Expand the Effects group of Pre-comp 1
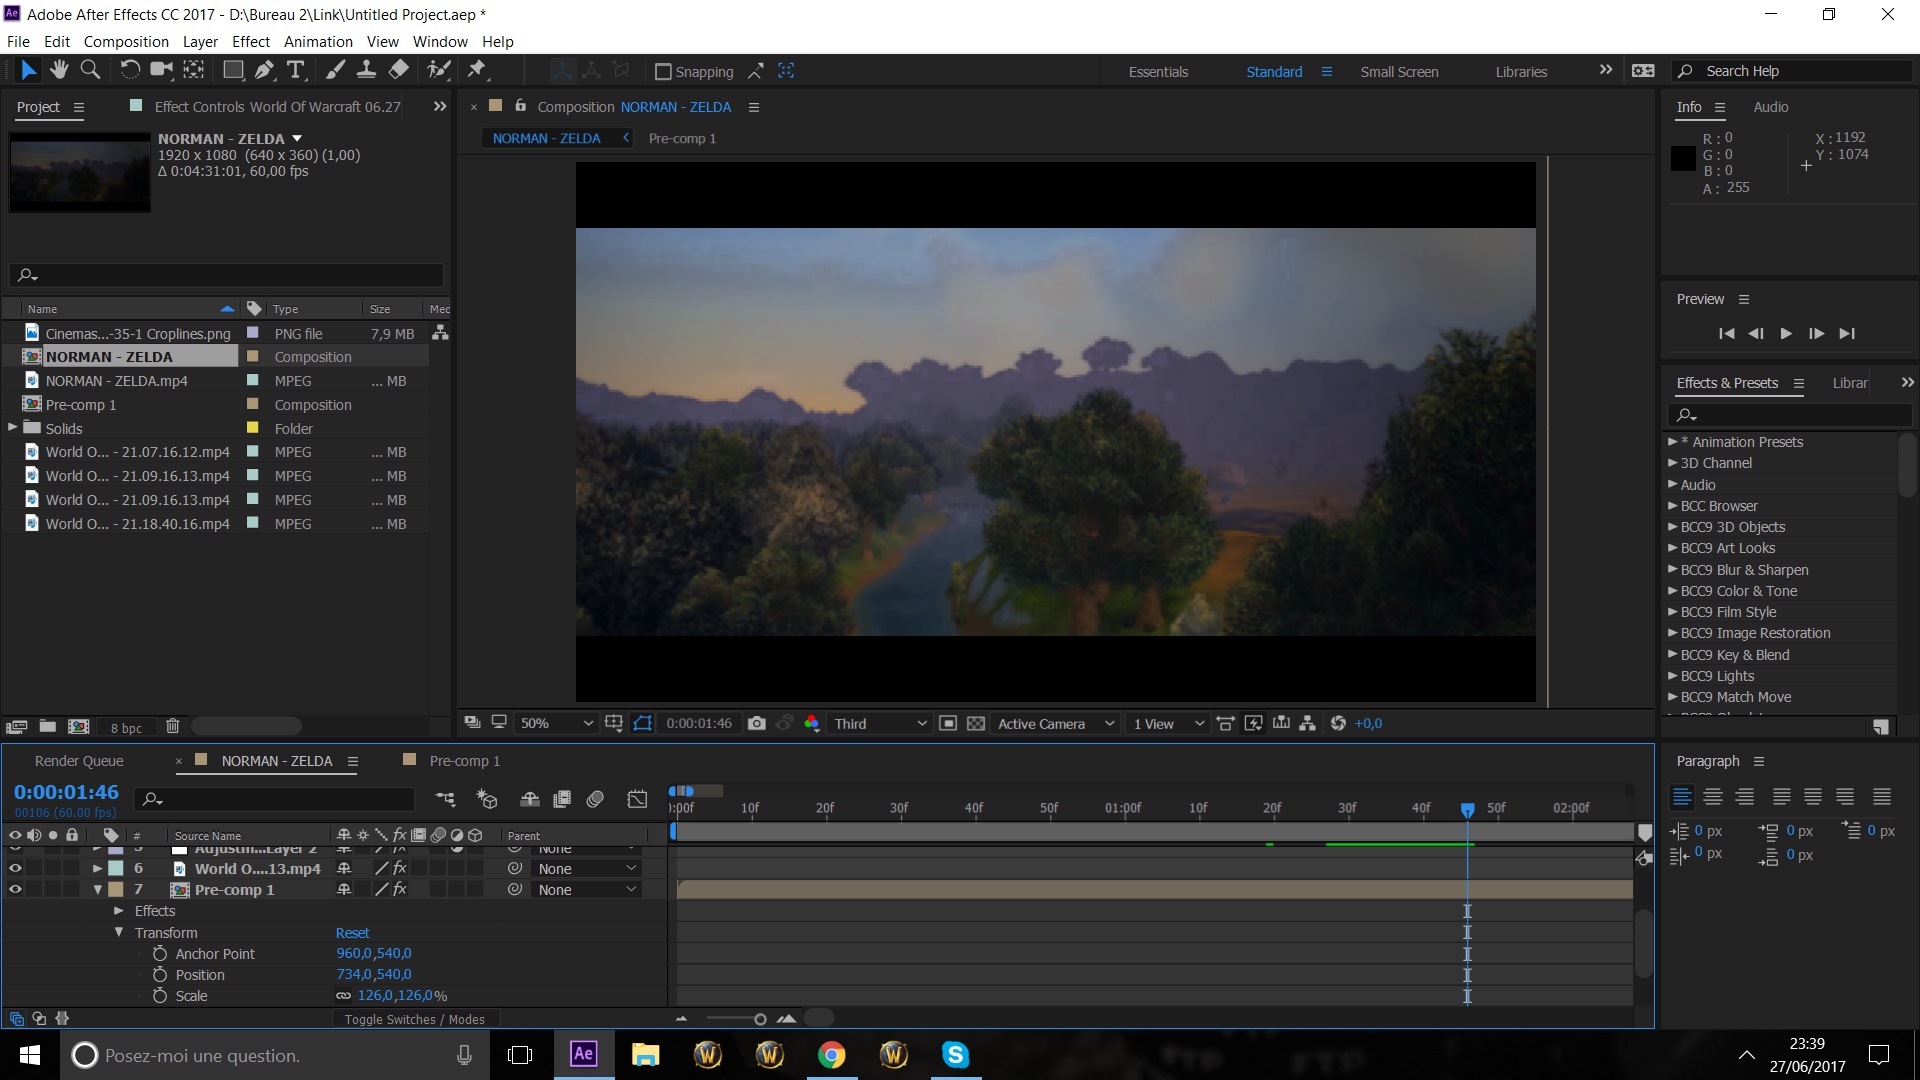 [x=119, y=911]
